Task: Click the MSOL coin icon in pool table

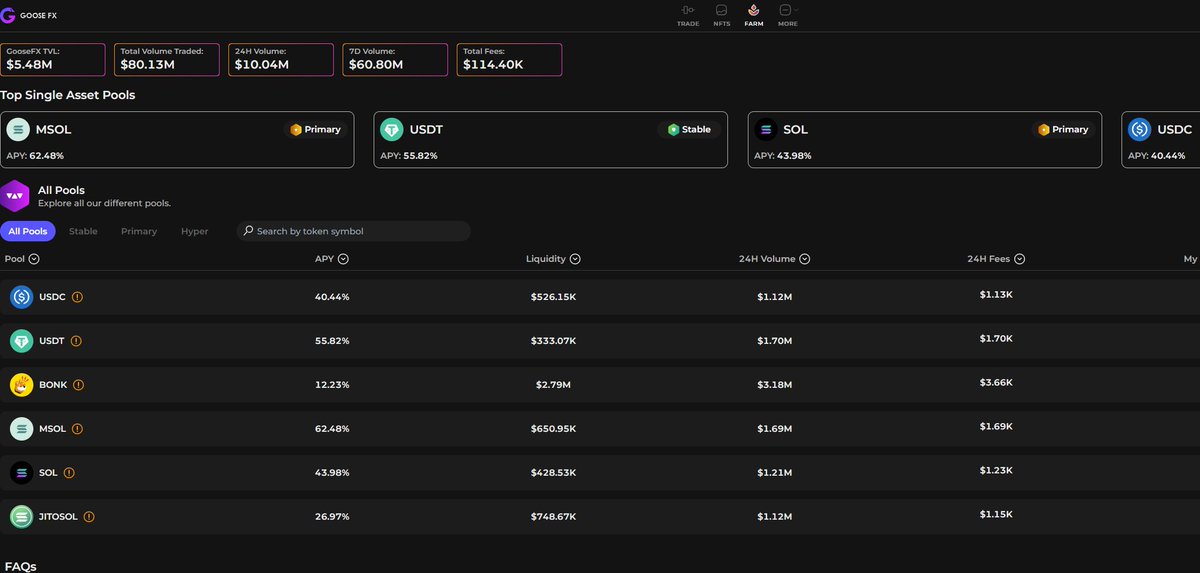Action: (21, 429)
